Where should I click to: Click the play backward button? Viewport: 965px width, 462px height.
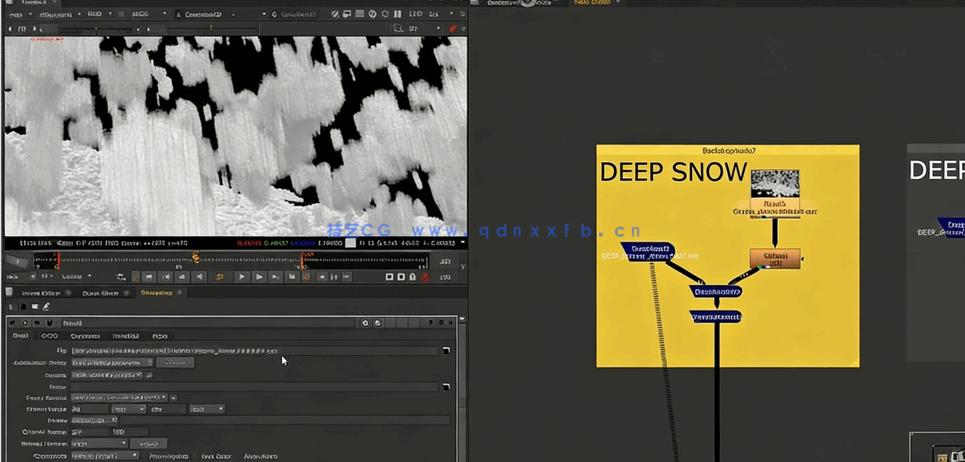(x=199, y=277)
